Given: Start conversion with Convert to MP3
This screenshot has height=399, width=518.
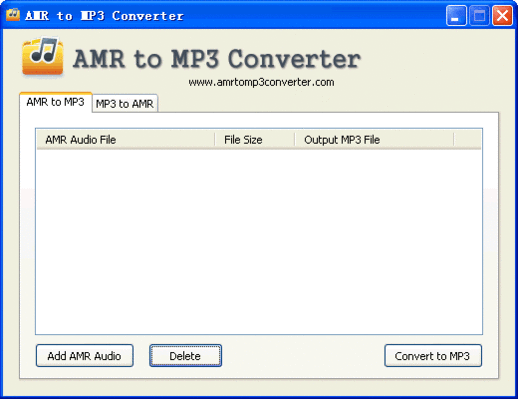Looking at the screenshot, I should click(433, 356).
